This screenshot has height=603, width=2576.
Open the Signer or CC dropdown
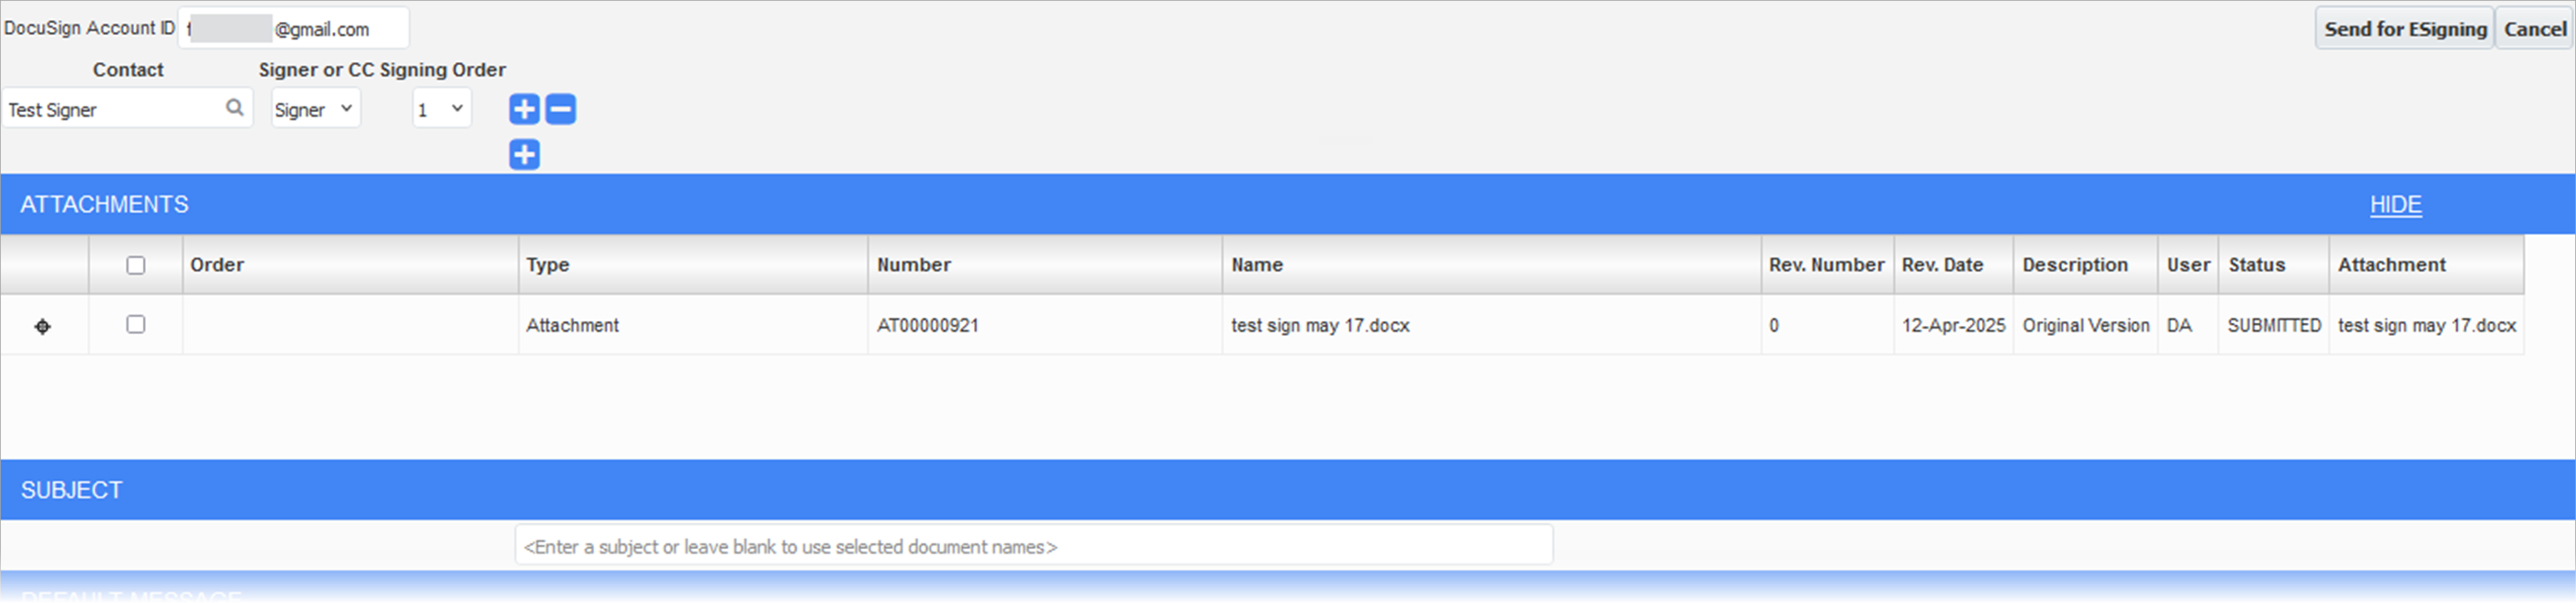click(x=315, y=109)
